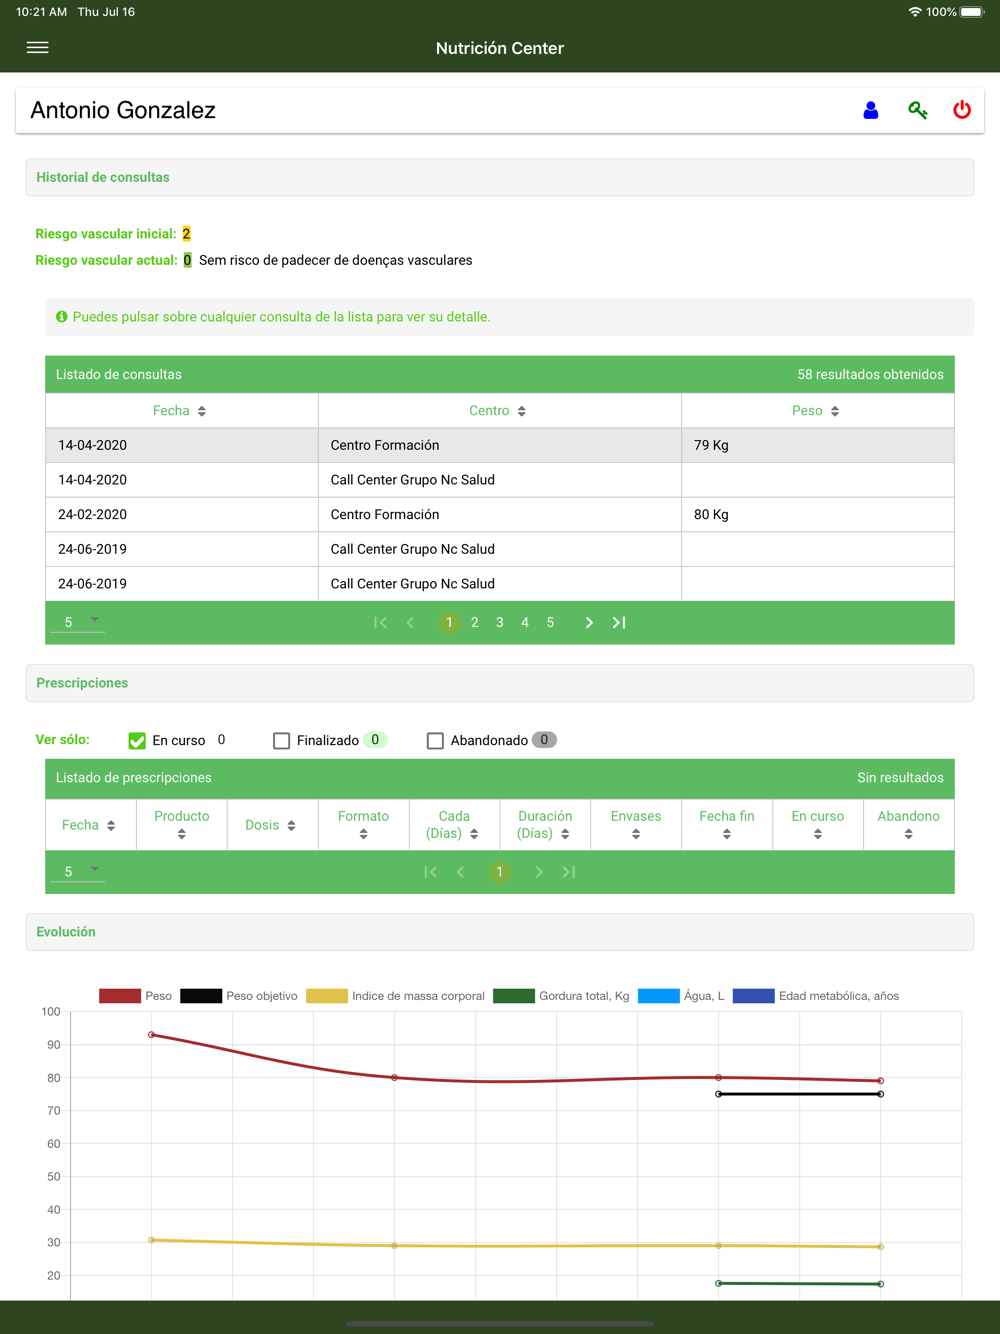
Task: Open the hamburger navigation menu
Action: coord(37,48)
